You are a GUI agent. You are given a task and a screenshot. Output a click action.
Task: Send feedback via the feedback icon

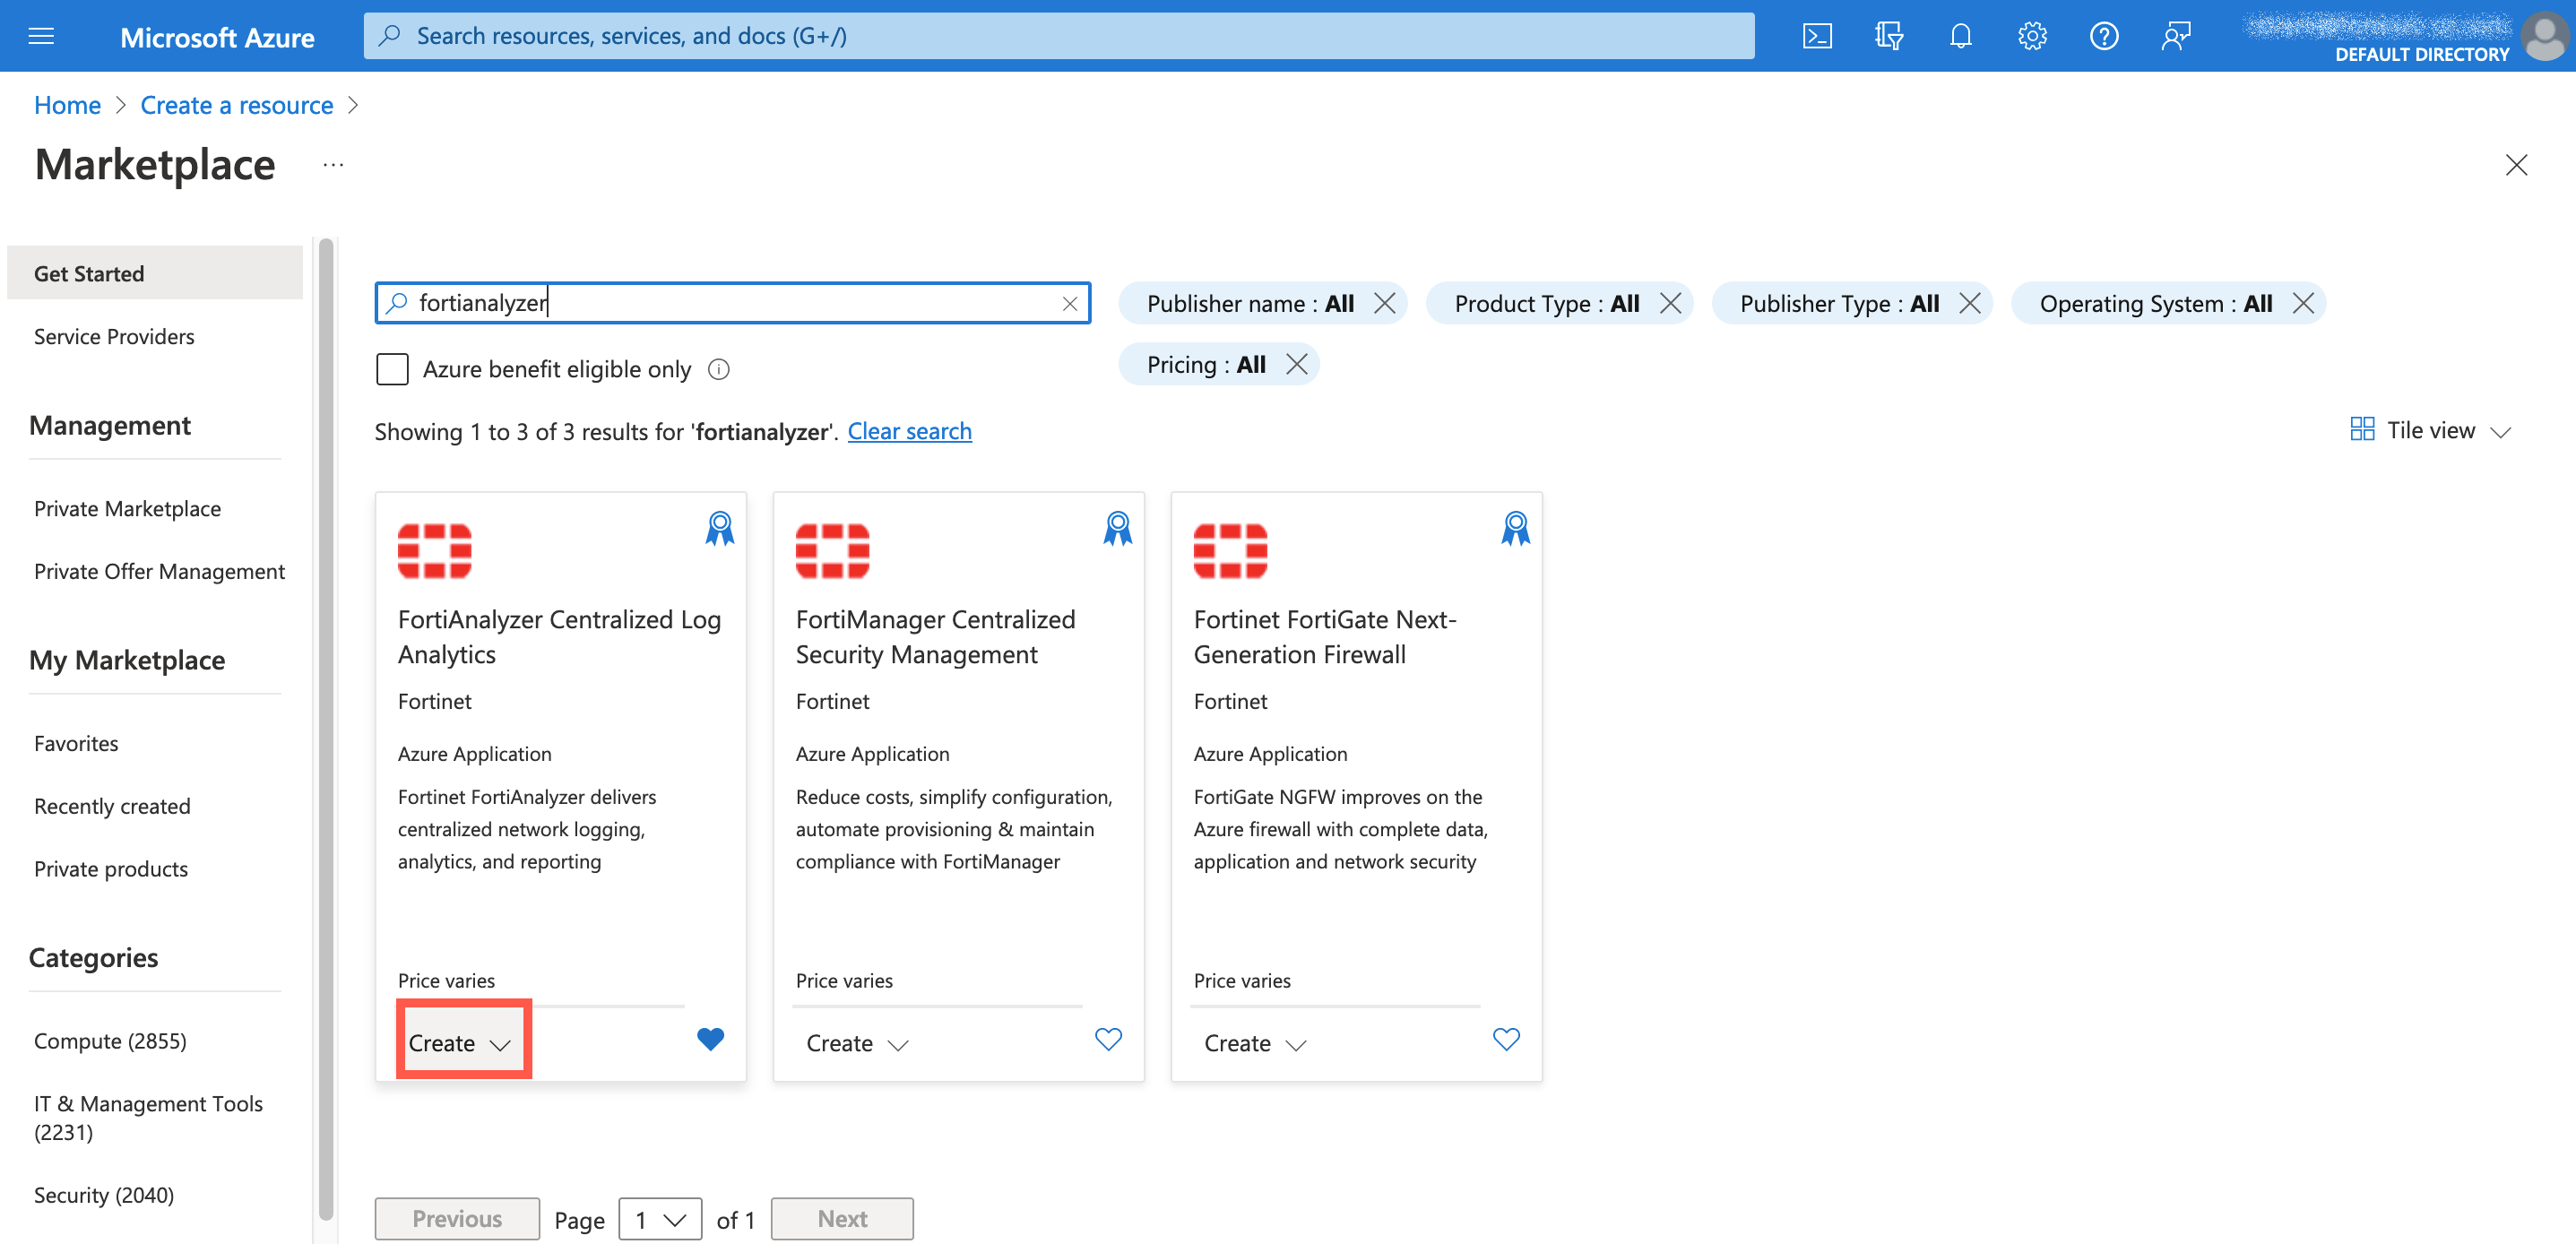(x=2176, y=35)
